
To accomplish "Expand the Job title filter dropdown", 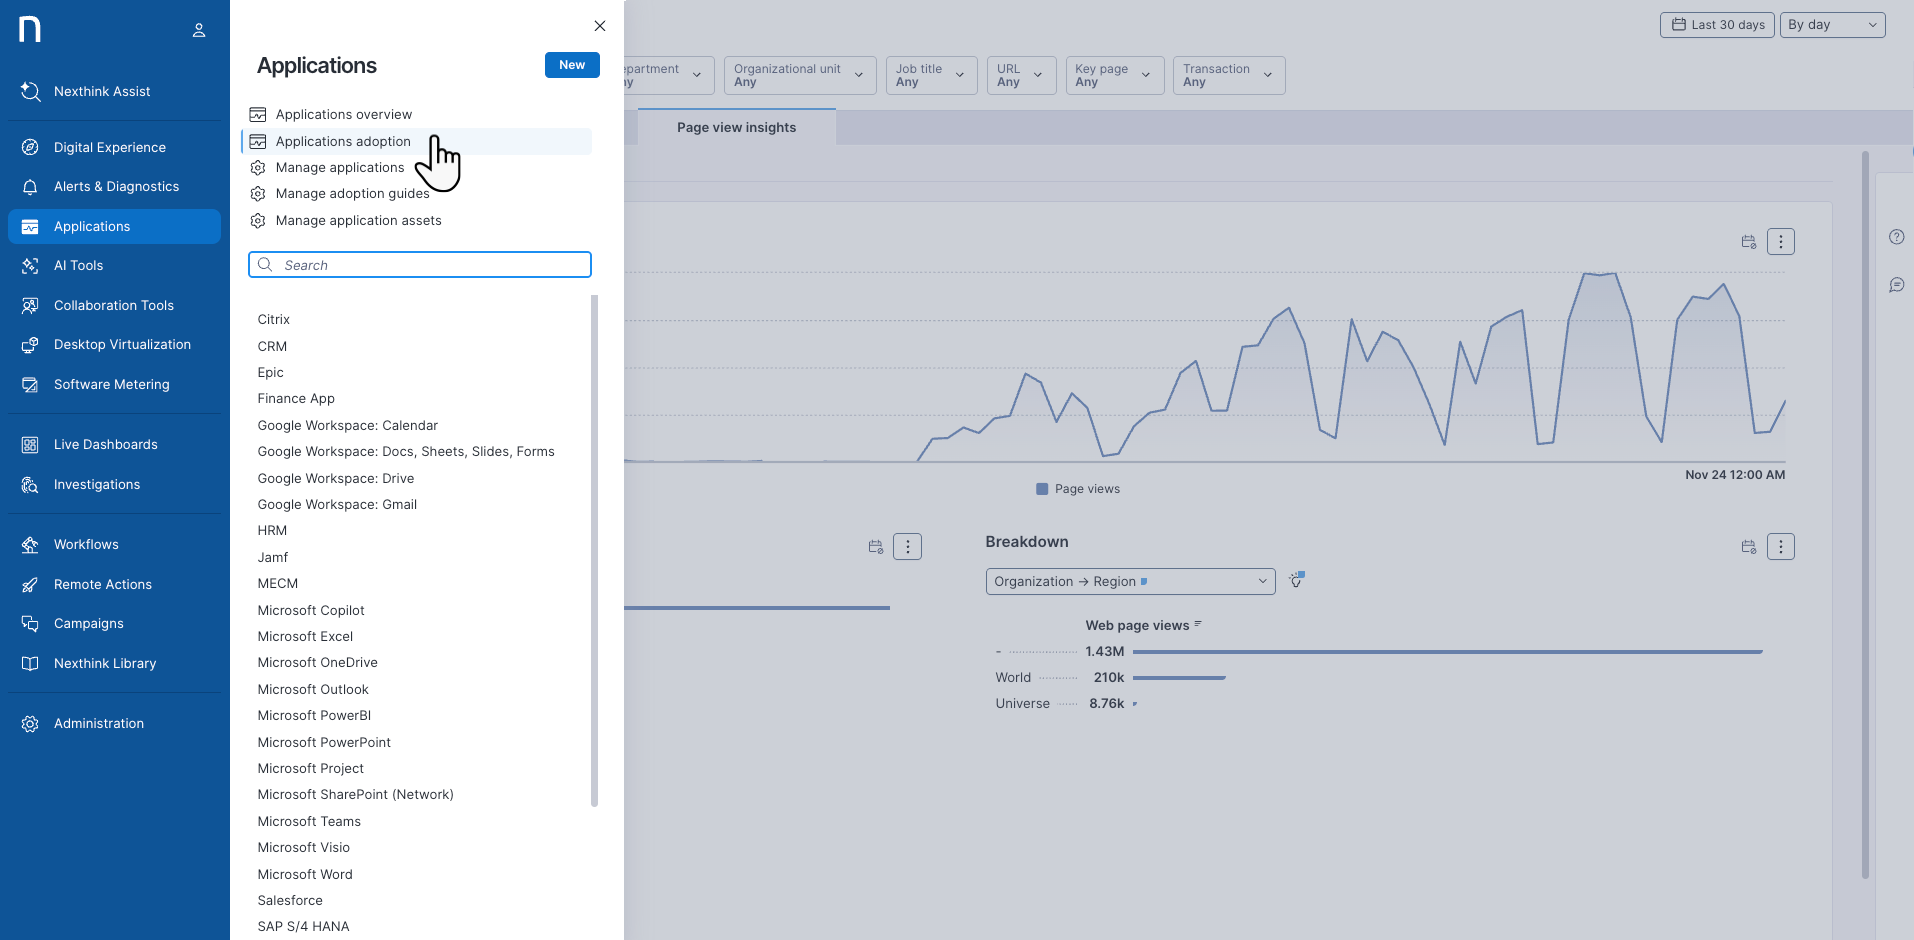I will 930,76.
